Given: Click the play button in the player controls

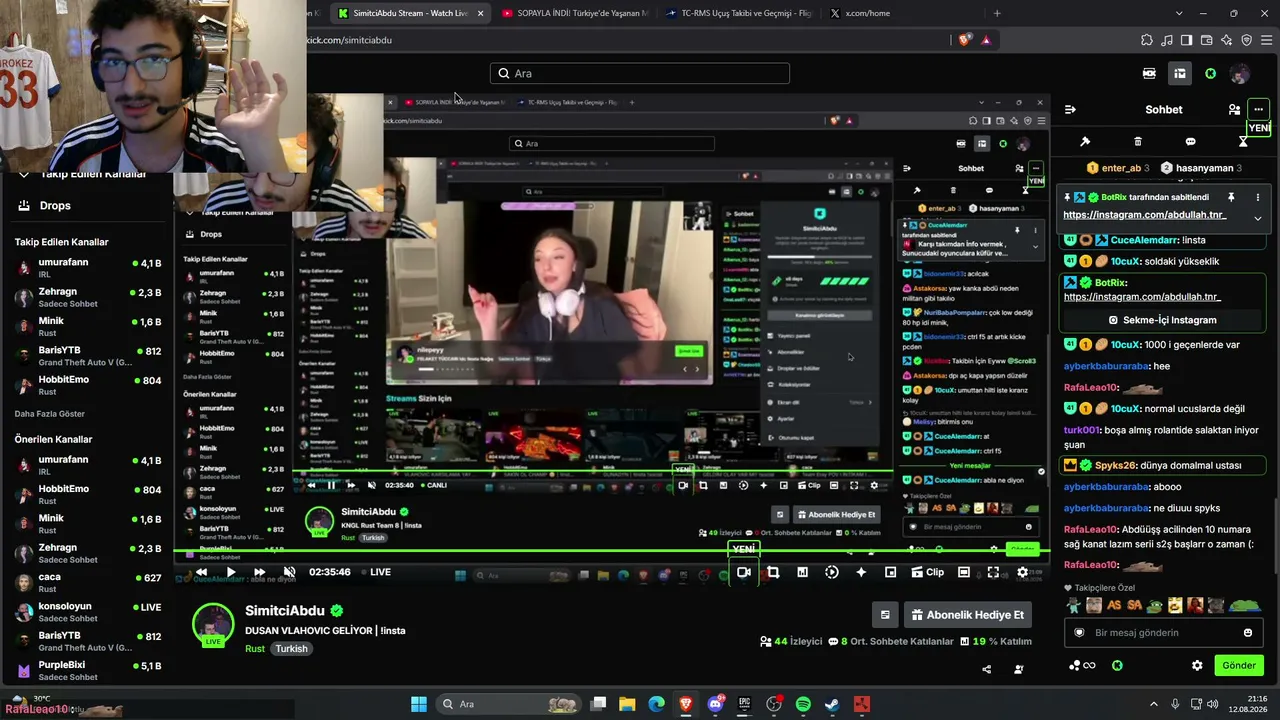Looking at the screenshot, I should pyautogui.click(x=230, y=572).
